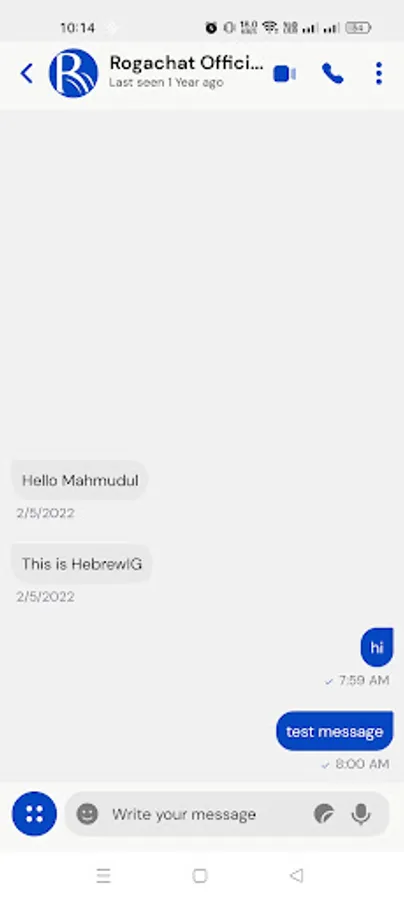Tap the Rogachat Official contact name

click(x=187, y=62)
